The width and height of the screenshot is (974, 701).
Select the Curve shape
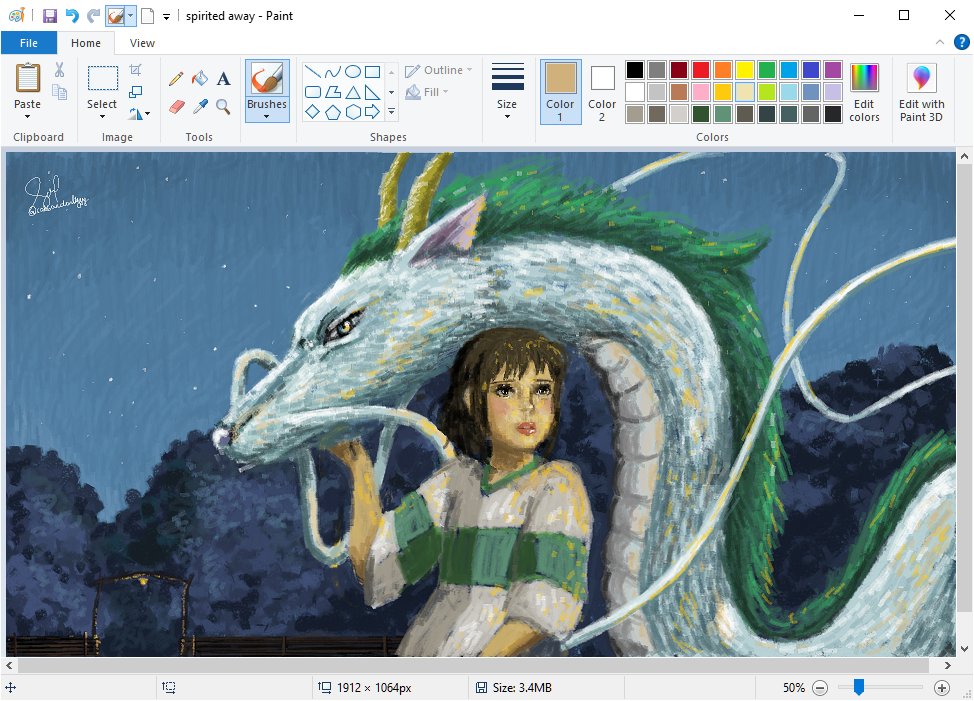[333, 71]
